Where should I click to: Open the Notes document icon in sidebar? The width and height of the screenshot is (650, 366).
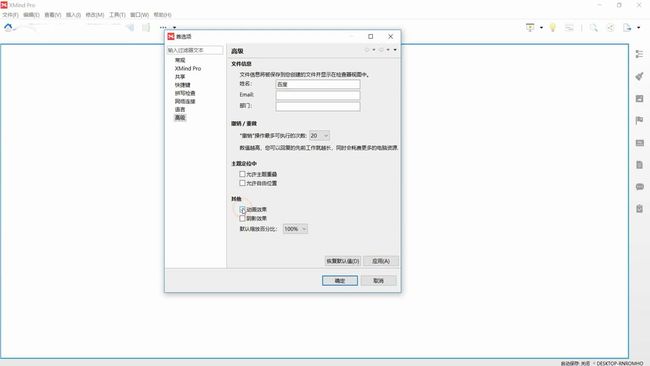pyautogui.click(x=639, y=165)
